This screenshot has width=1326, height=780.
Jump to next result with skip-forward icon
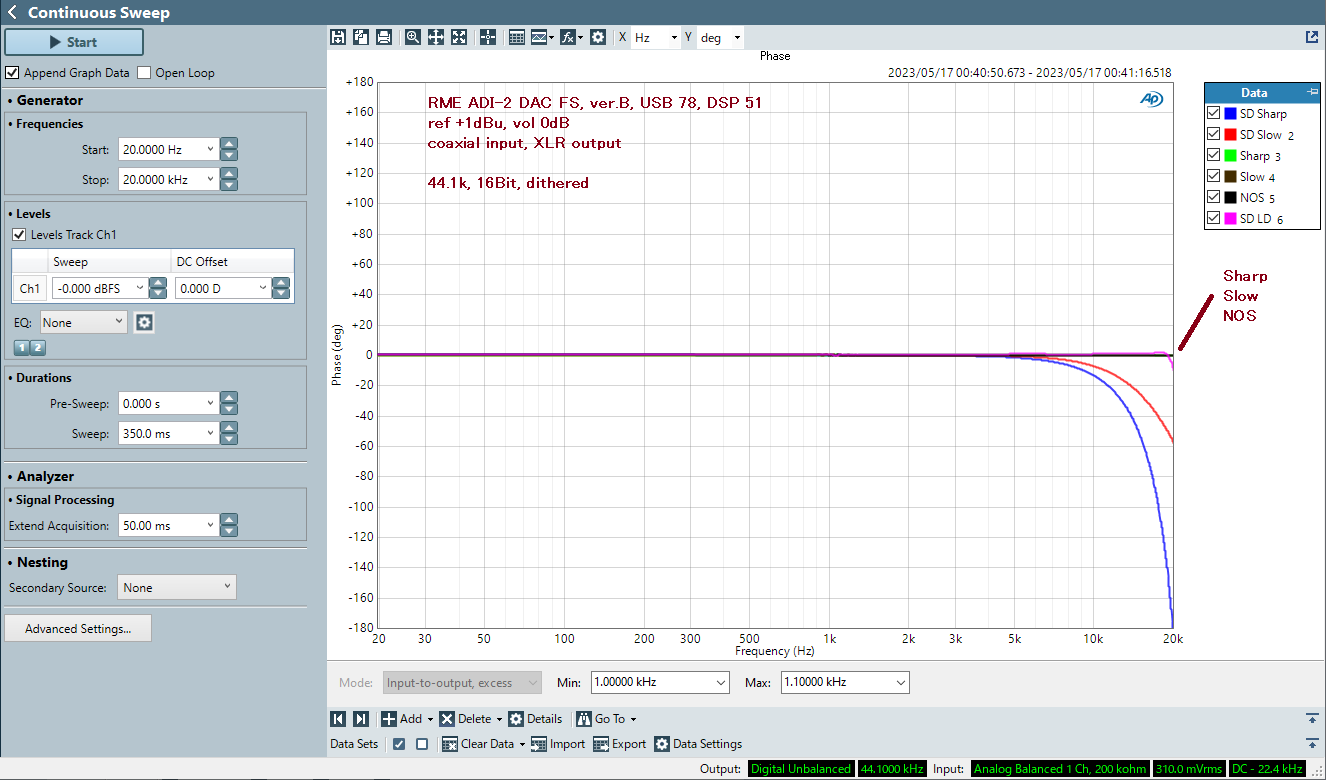(x=361, y=719)
